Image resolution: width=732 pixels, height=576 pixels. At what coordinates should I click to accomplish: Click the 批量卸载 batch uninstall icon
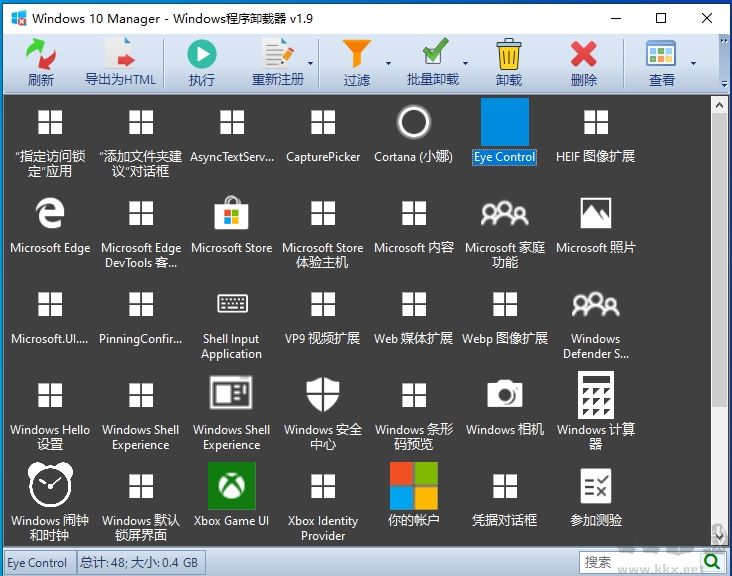coord(433,52)
